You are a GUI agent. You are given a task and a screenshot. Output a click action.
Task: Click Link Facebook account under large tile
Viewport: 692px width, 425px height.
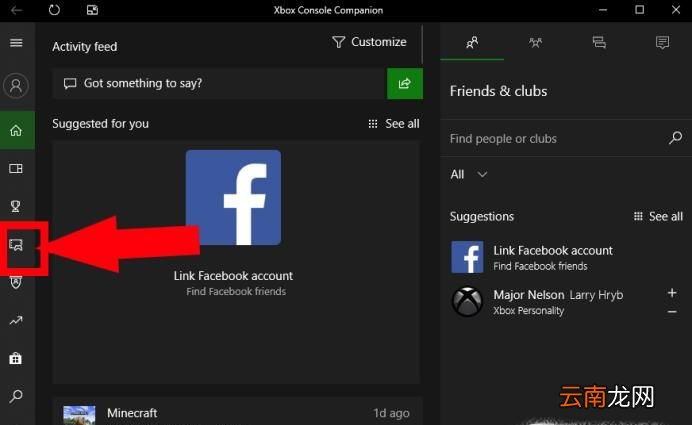pyautogui.click(x=233, y=276)
